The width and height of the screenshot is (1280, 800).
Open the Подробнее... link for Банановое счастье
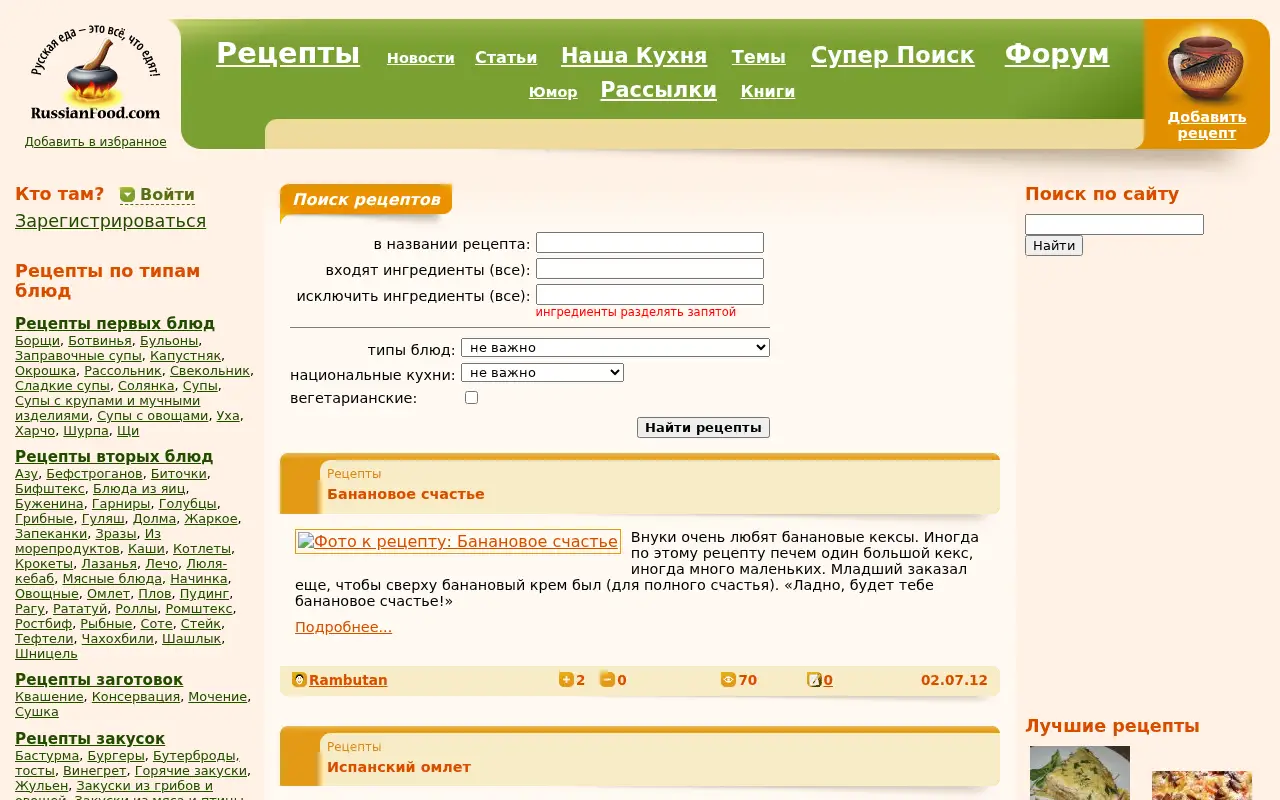point(343,627)
